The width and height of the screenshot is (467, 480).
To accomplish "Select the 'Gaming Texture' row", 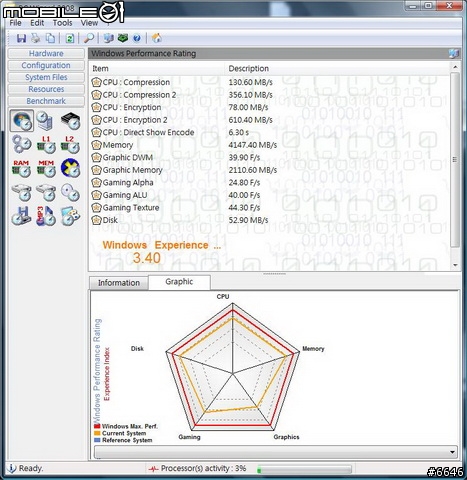I will tap(270, 208).
